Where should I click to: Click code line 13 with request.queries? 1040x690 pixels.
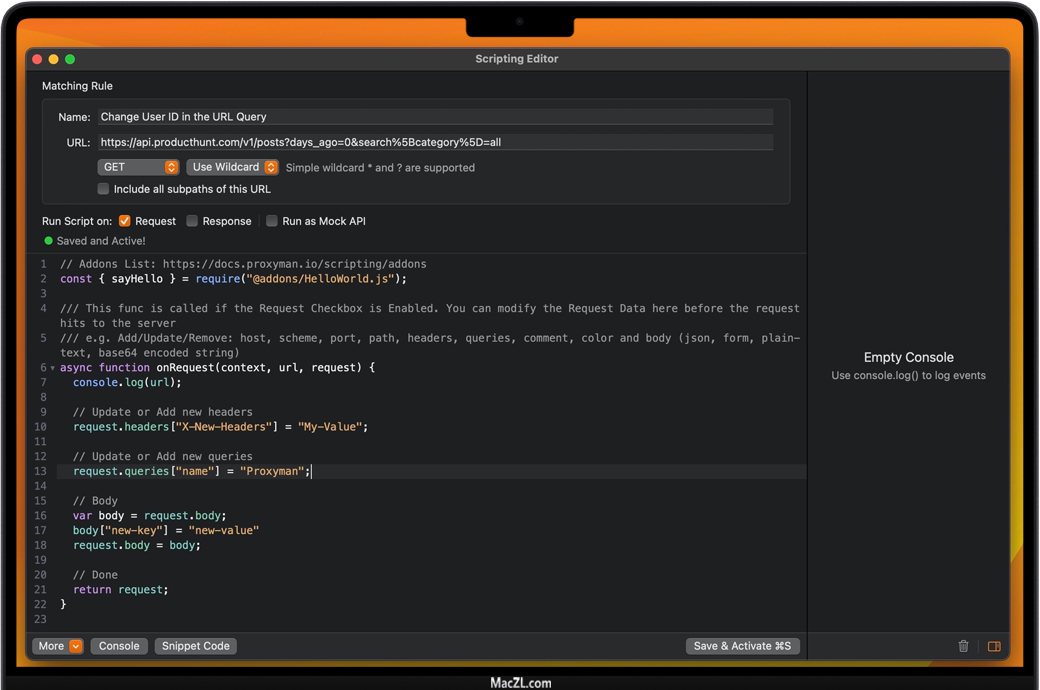[190, 471]
